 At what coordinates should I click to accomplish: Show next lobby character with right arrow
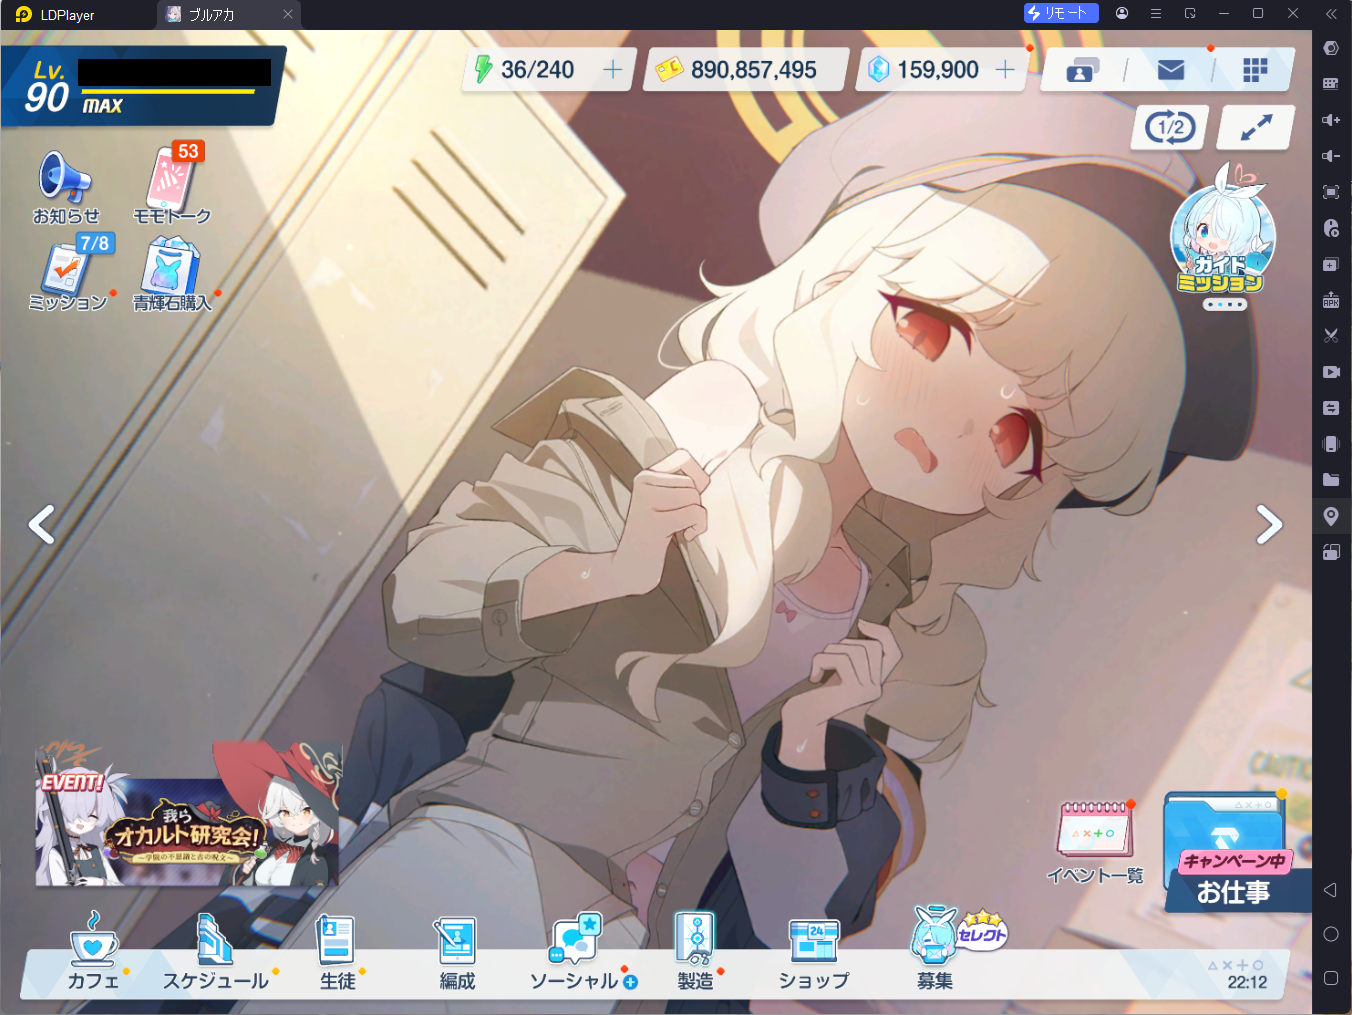(x=1269, y=524)
